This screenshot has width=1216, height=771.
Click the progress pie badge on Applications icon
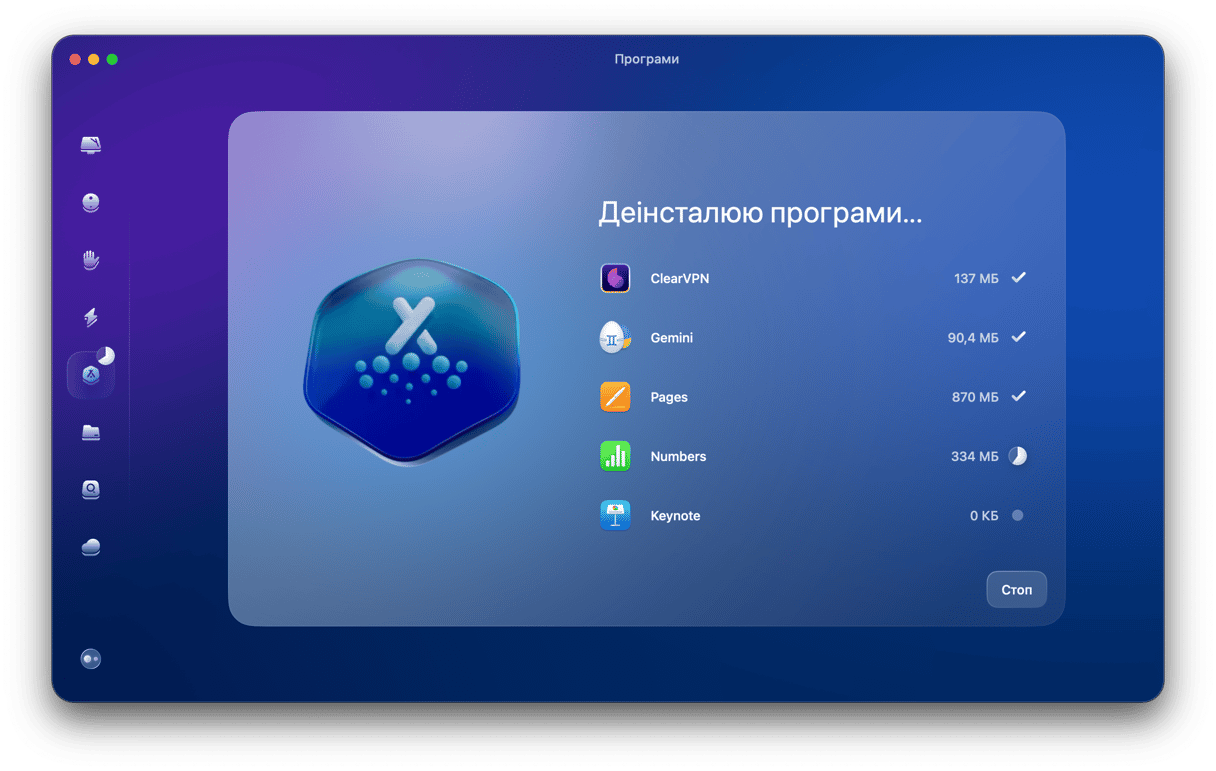click(105, 356)
